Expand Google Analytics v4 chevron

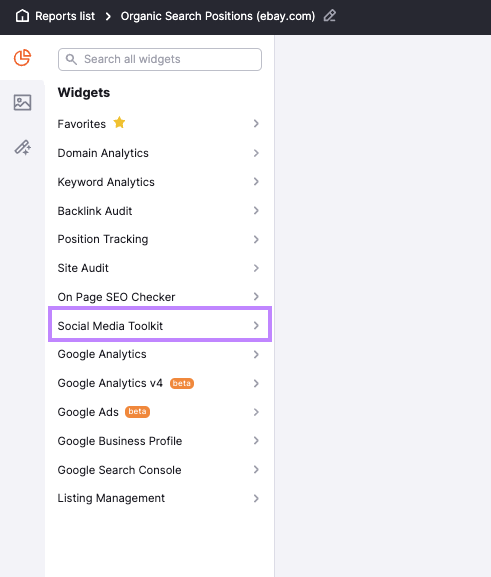tap(256, 383)
